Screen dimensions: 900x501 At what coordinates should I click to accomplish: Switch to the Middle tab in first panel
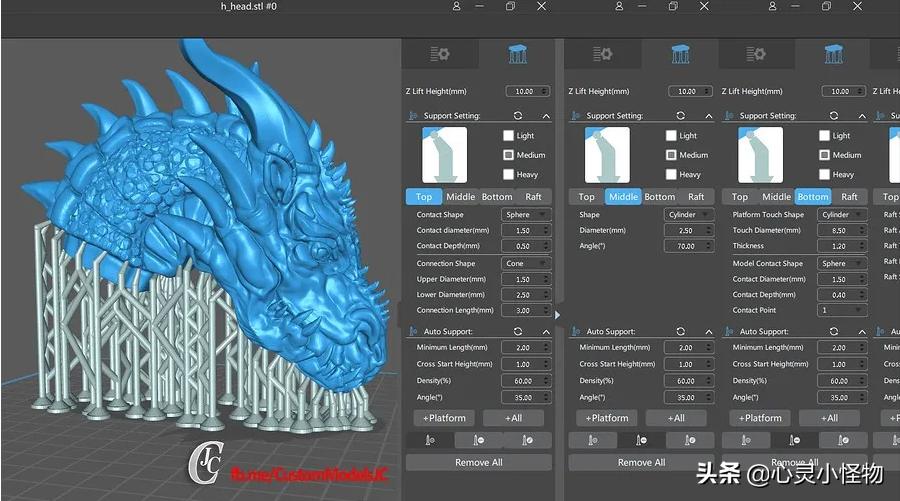click(460, 197)
